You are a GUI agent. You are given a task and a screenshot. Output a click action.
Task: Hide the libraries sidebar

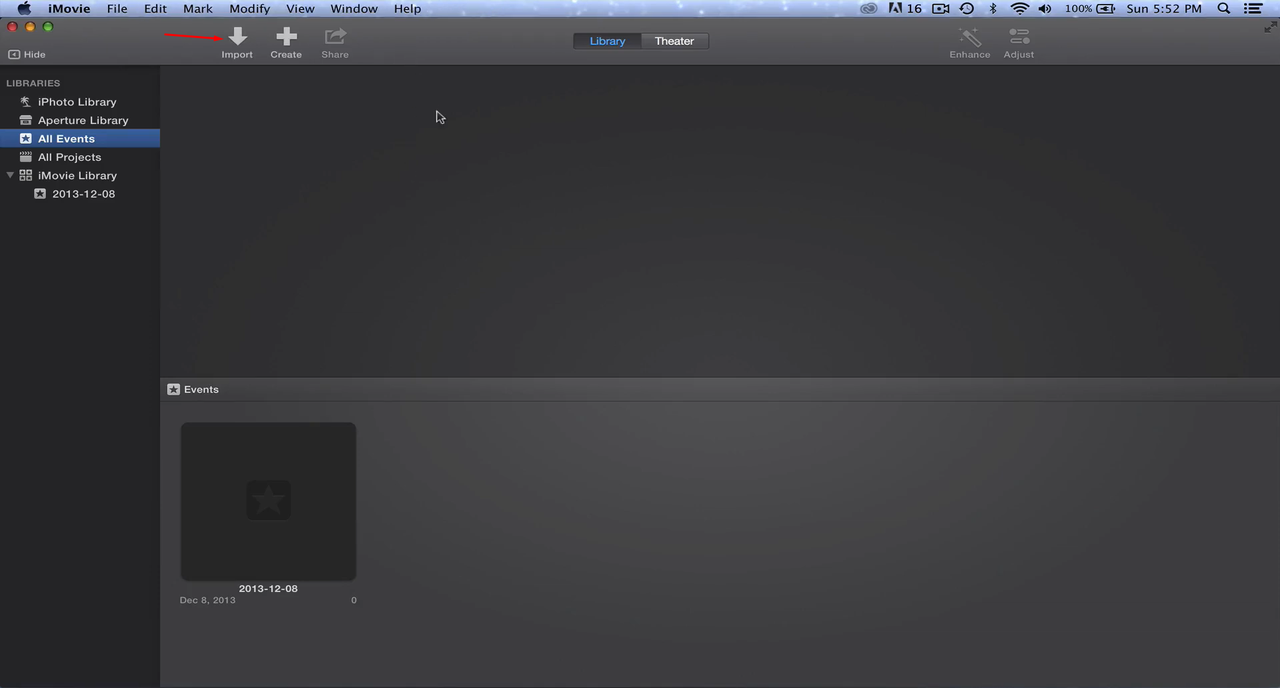[27, 55]
